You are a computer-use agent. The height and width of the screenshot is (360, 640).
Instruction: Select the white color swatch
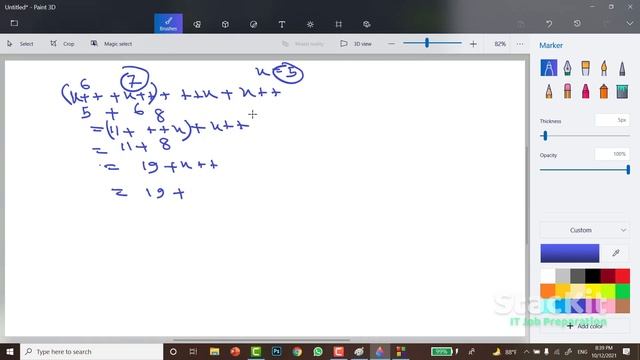[x=548, y=276]
